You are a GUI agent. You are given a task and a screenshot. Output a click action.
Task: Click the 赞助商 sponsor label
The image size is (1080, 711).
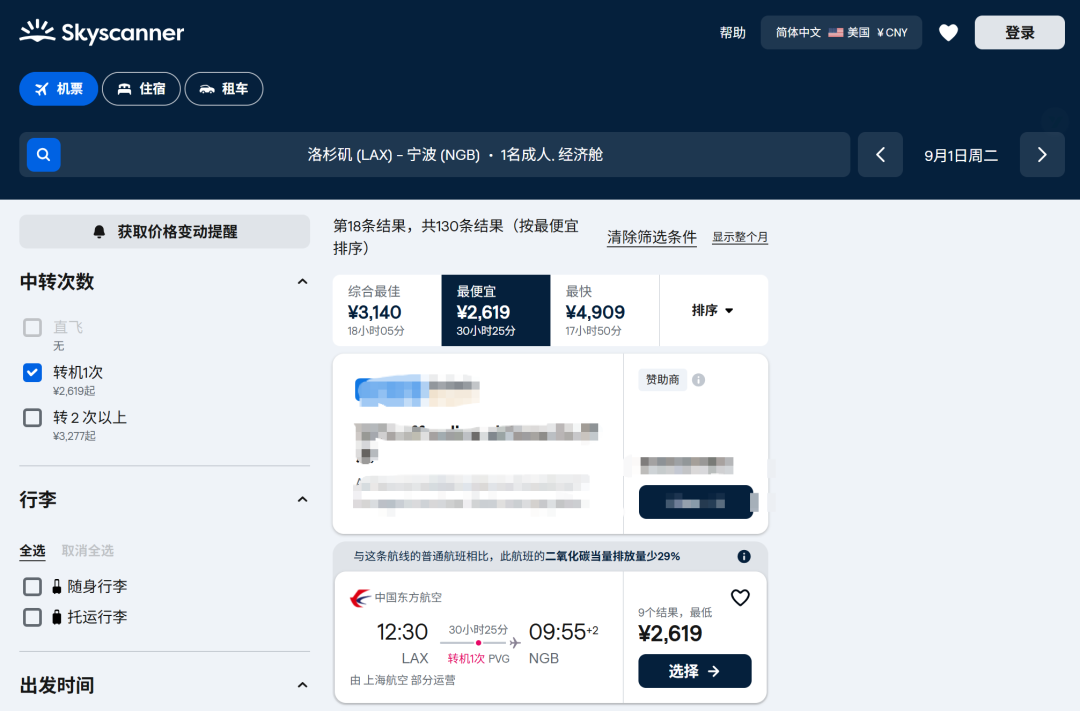(x=663, y=380)
